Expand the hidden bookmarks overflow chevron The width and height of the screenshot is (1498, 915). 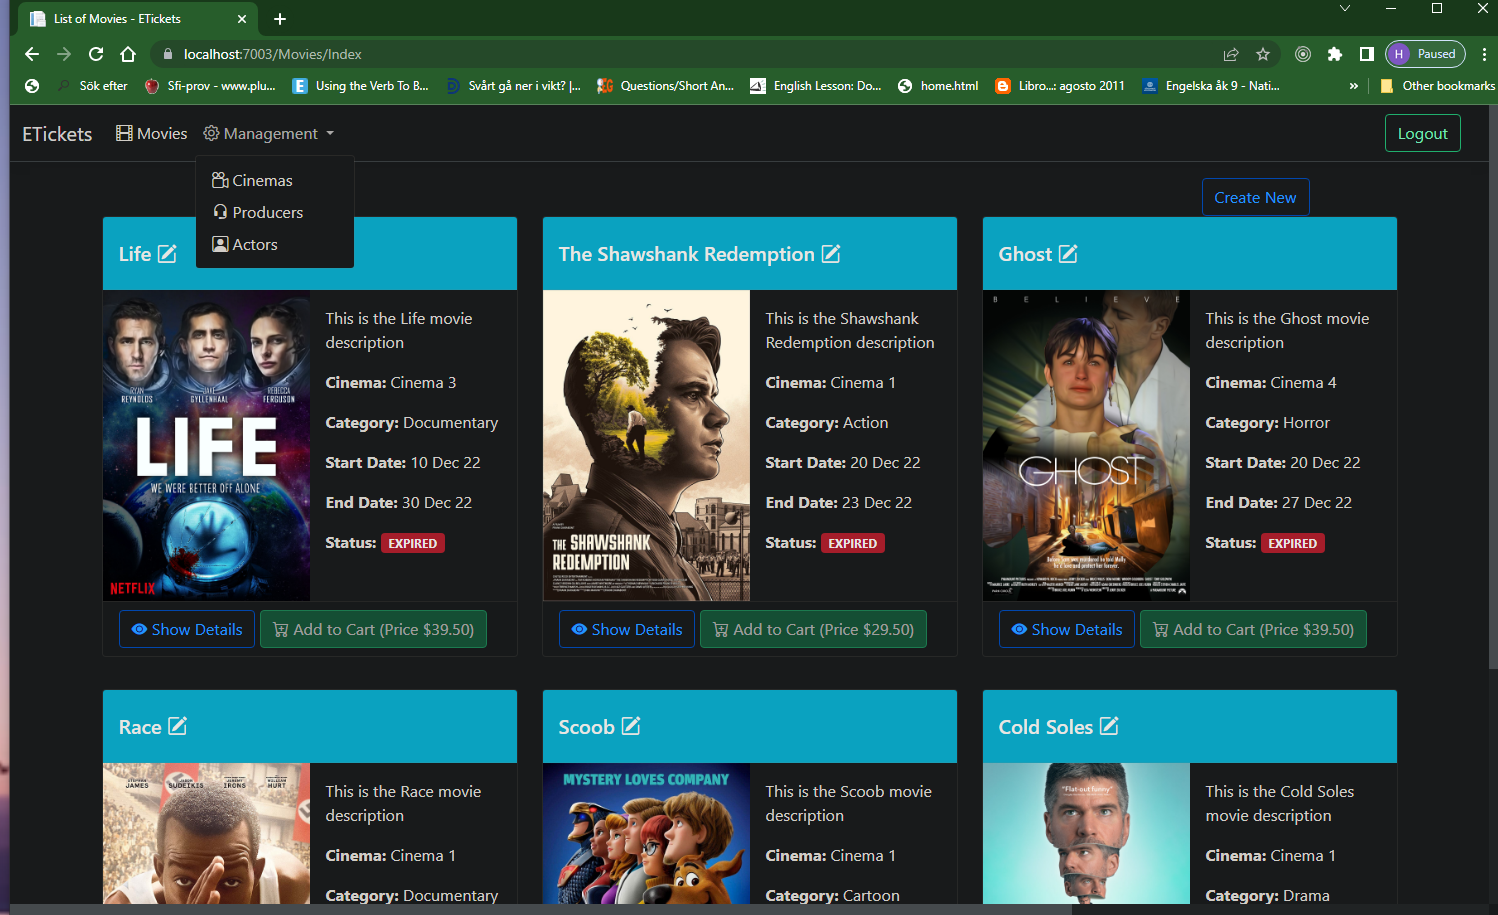[1353, 86]
